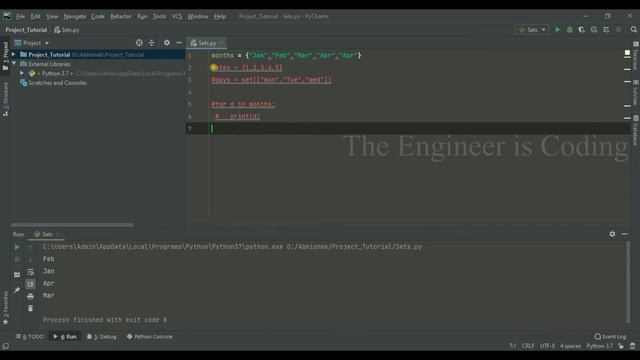Open the TODO tool window button

(29, 337)
